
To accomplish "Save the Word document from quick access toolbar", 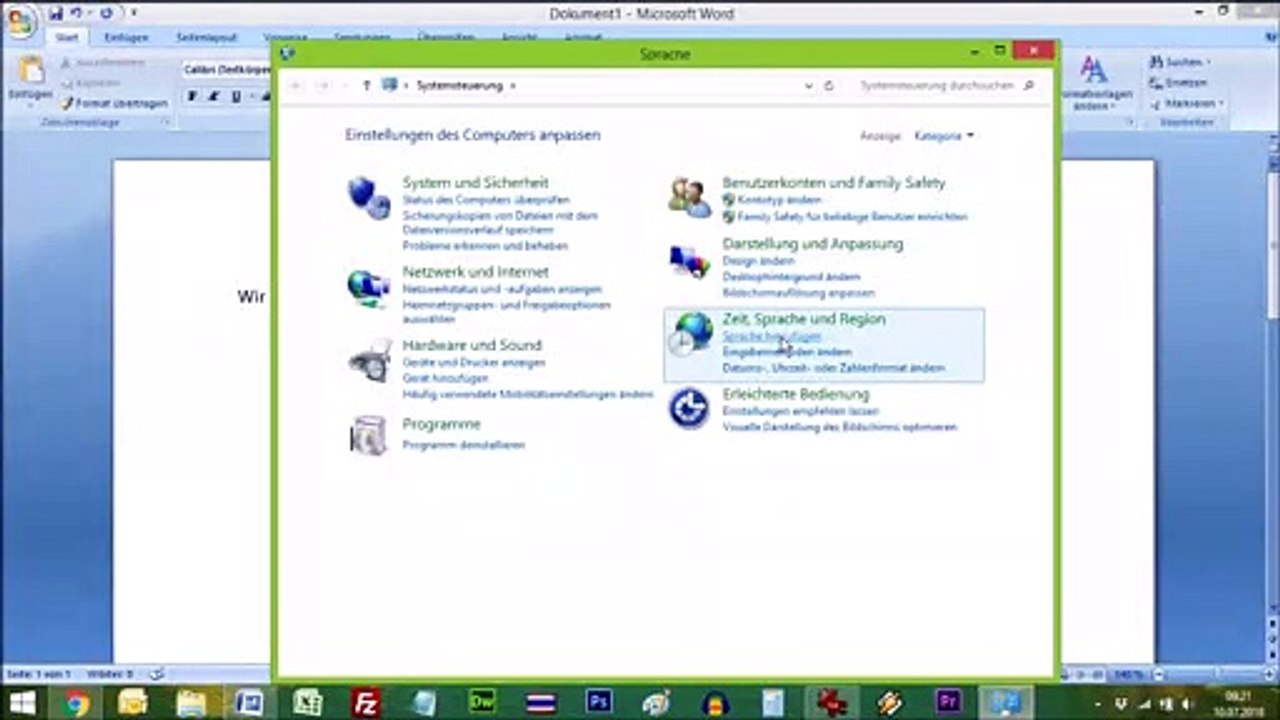I will pos(57,13).
